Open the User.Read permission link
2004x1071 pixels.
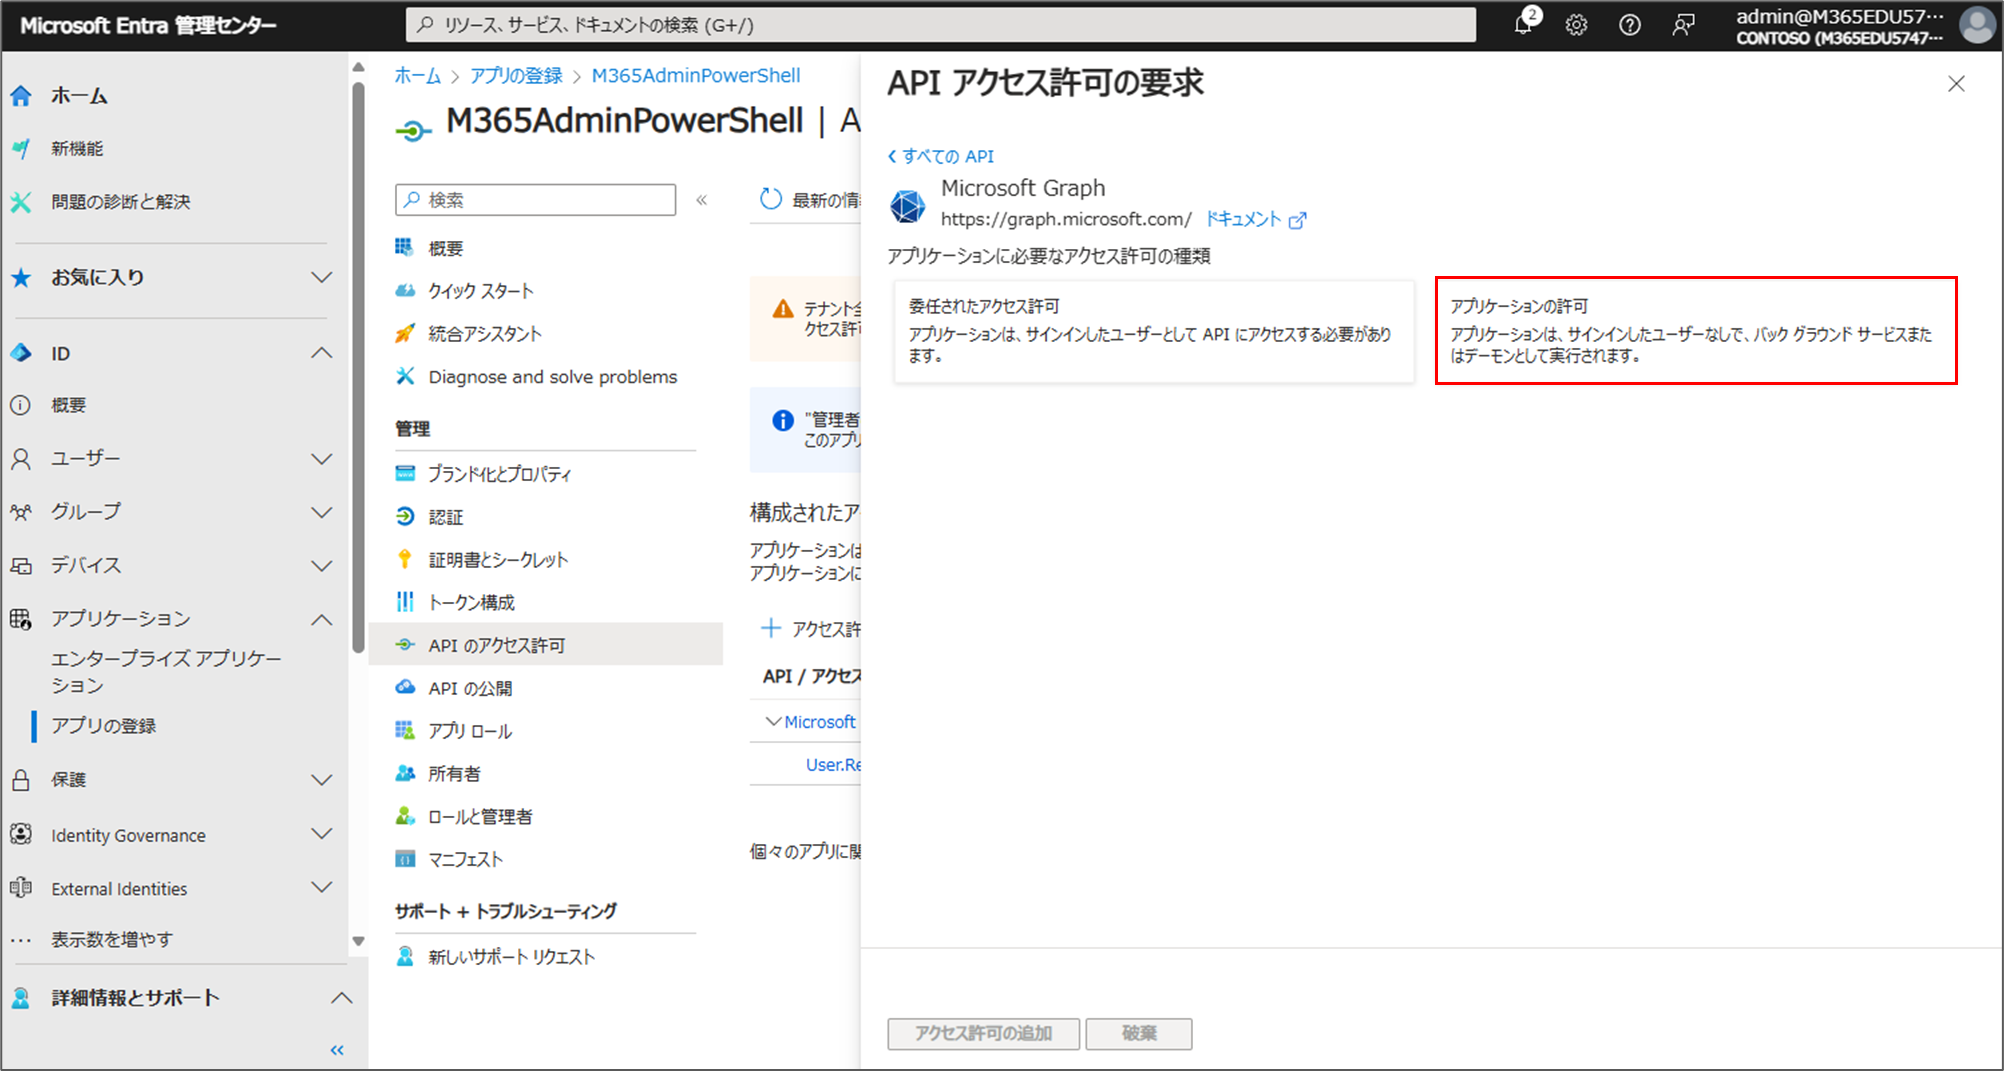pyautogui.click(x=832, y=765)
